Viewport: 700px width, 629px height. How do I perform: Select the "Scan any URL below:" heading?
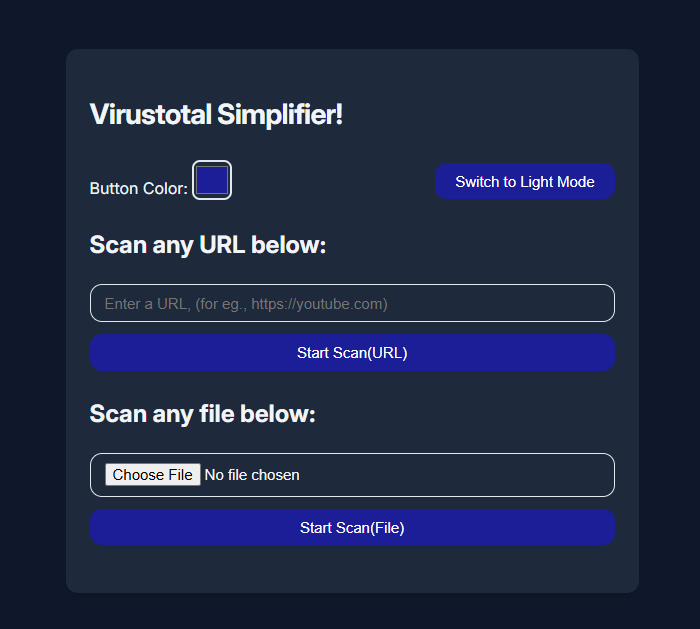click(x=208, y=245)
